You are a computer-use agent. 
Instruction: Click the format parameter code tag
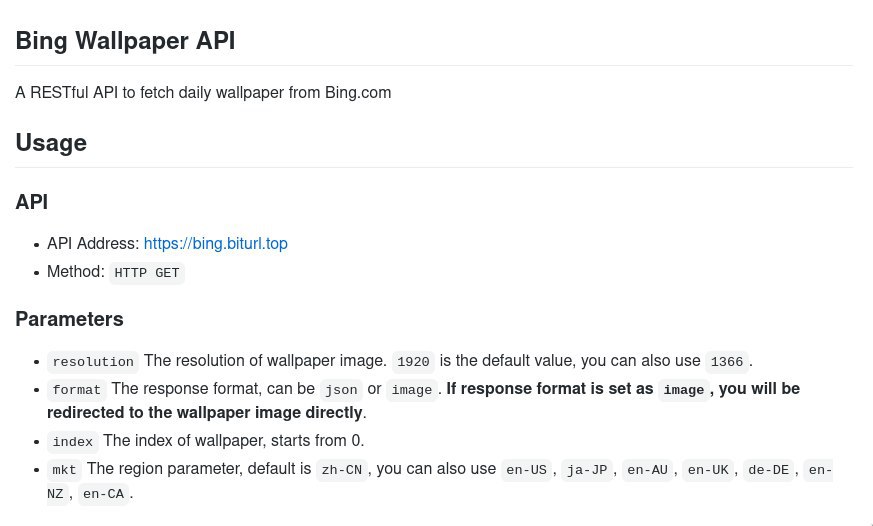click(77, 390)
